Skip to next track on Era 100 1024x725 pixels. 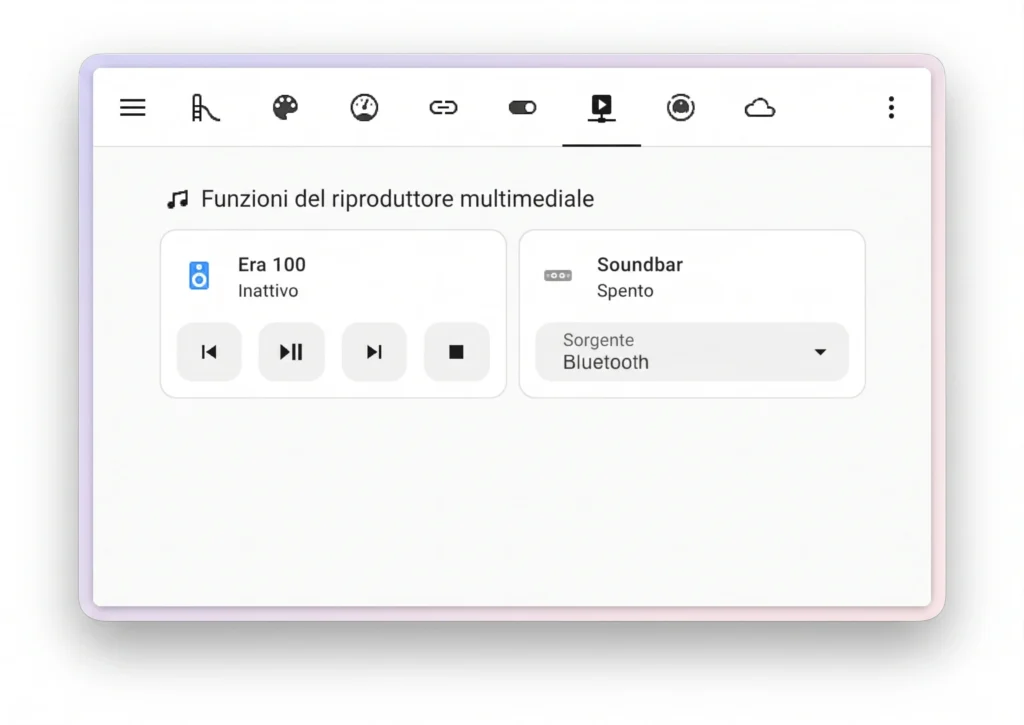pyautogui.click(x=374, y=352)
